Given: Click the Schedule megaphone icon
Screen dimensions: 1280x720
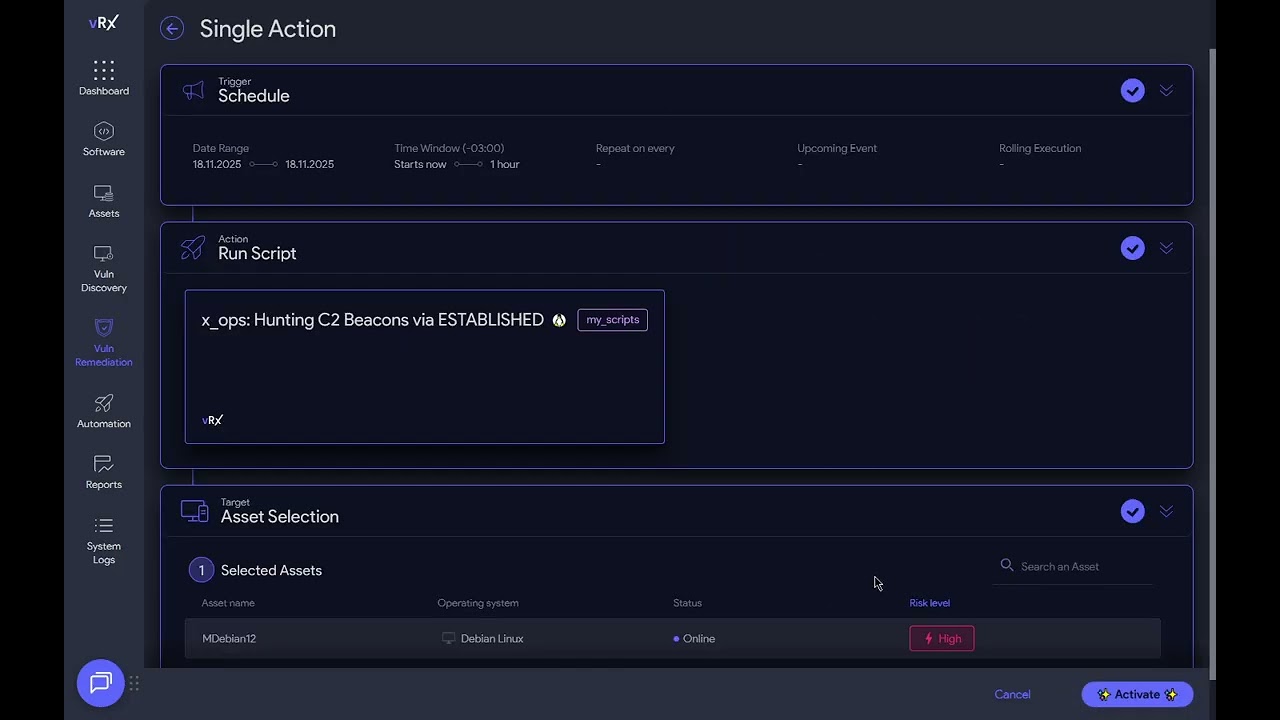Looking at the screenshot, I should [193, 91].
